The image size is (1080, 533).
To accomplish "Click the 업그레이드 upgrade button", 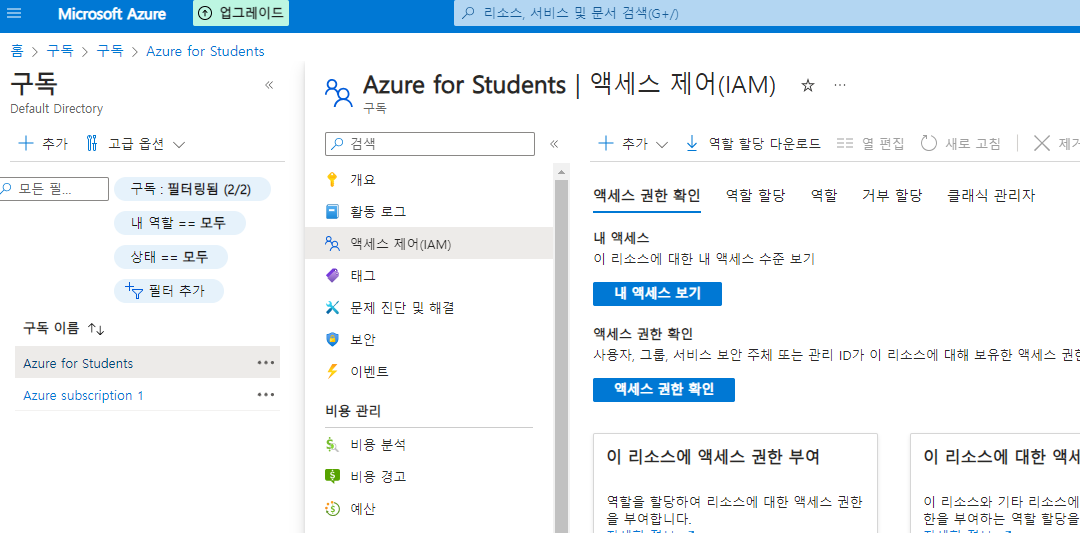I will point(241,13).
